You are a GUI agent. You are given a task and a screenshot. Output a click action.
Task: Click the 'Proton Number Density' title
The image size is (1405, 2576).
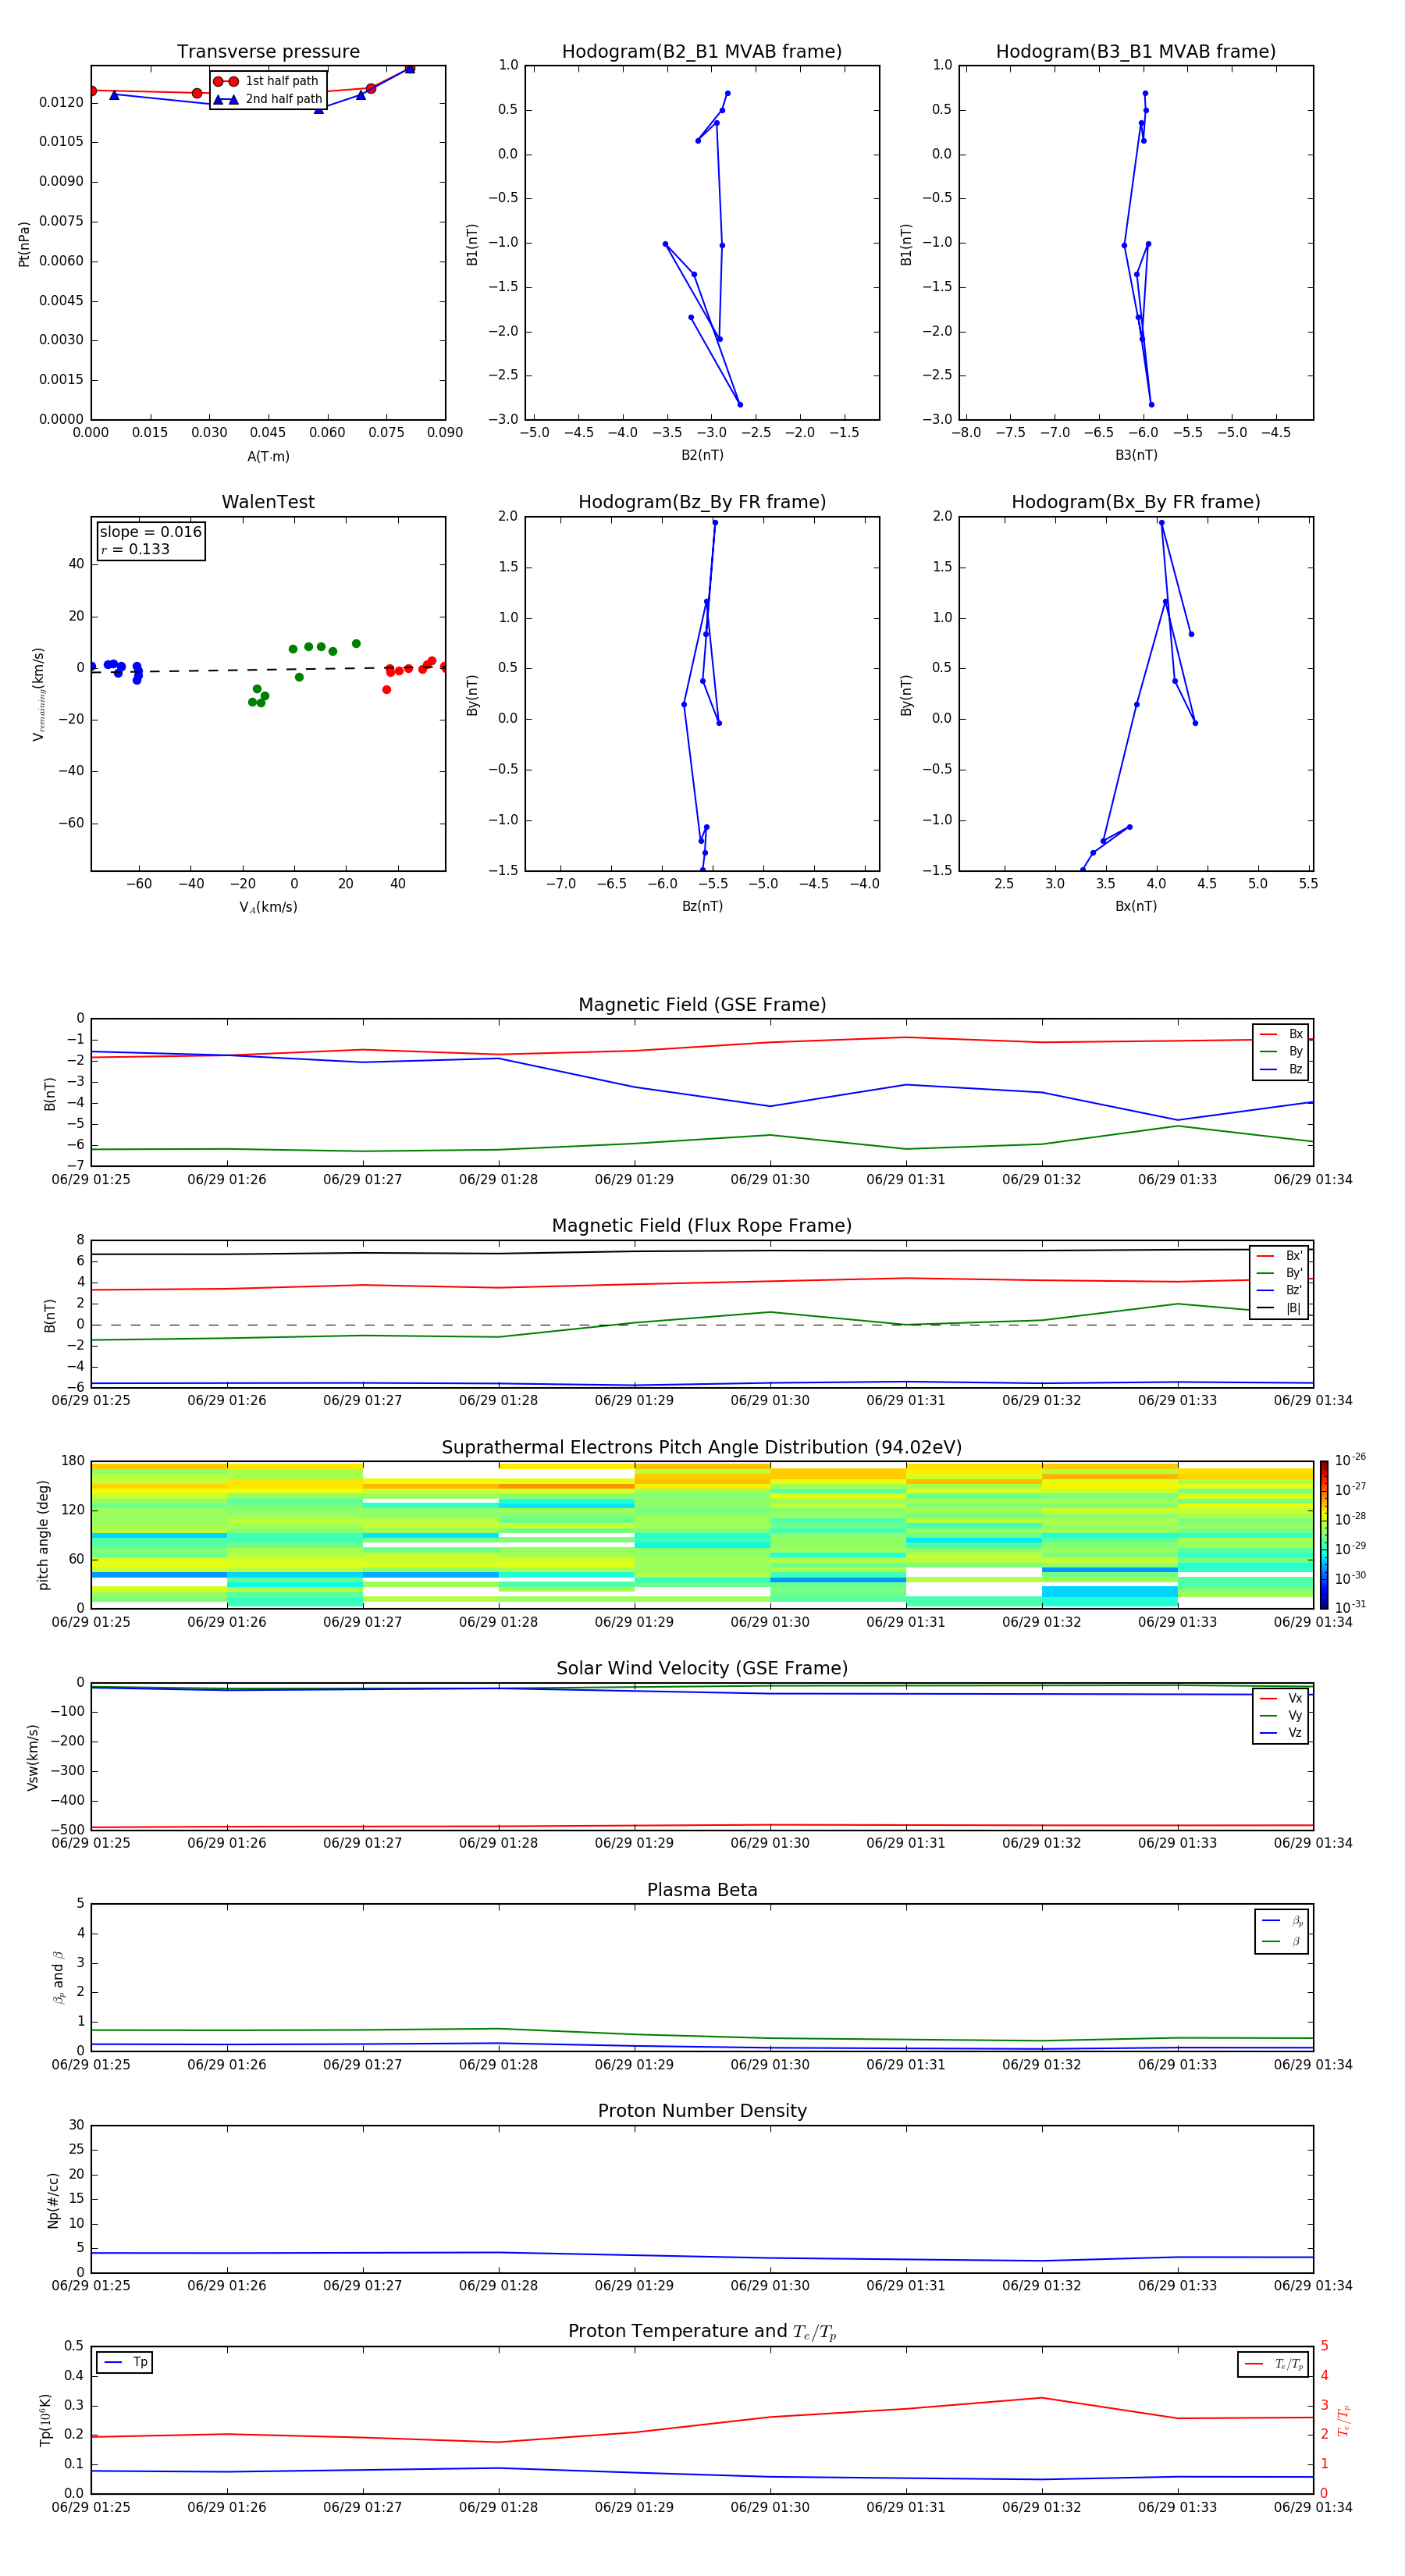pos(702,2111)
